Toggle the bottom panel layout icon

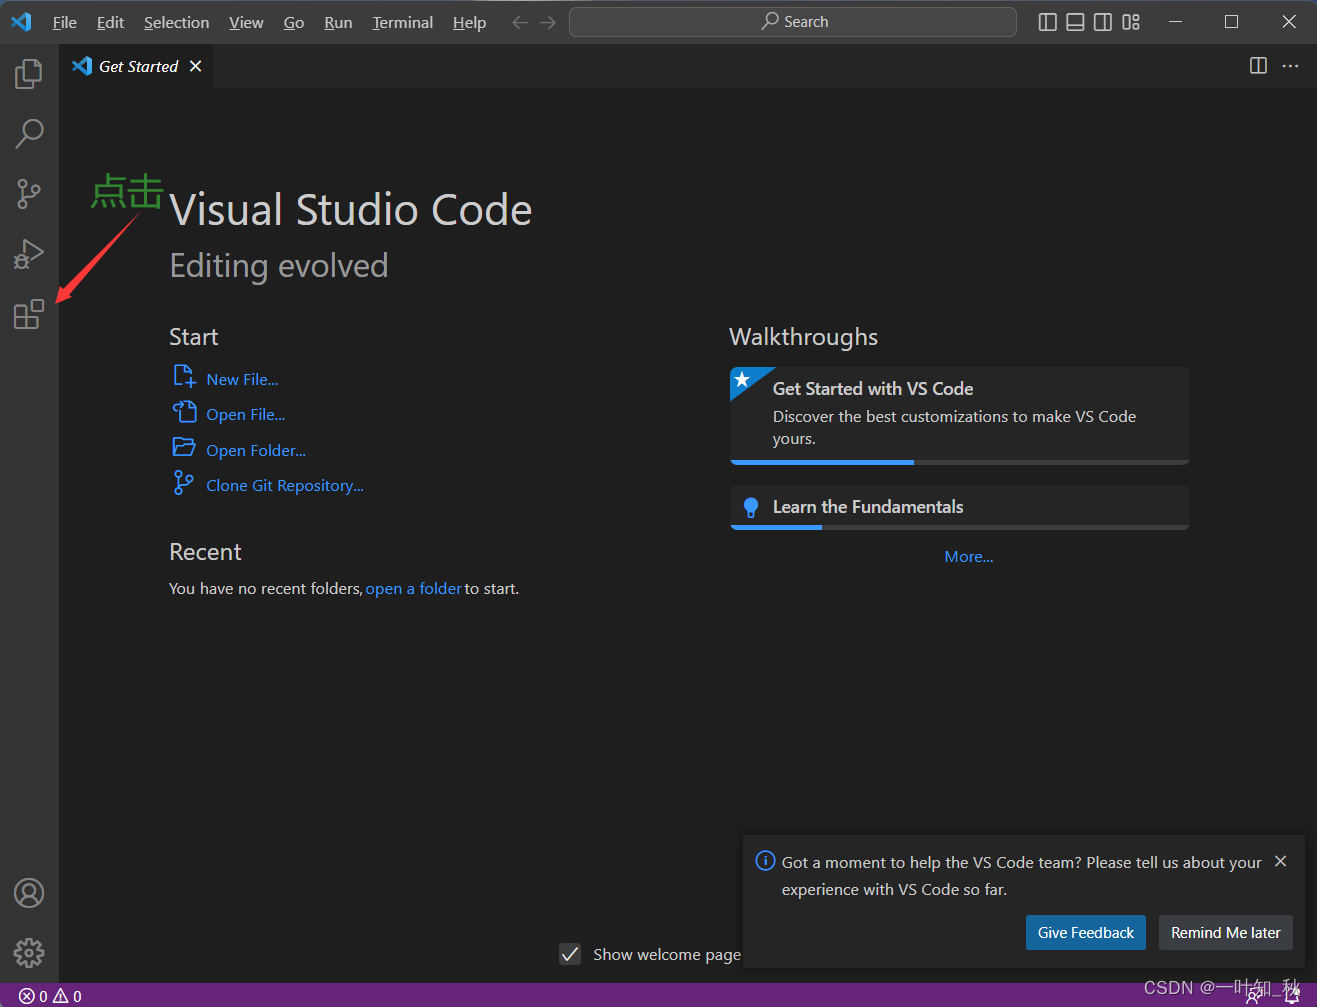(x=1075, y=22)
